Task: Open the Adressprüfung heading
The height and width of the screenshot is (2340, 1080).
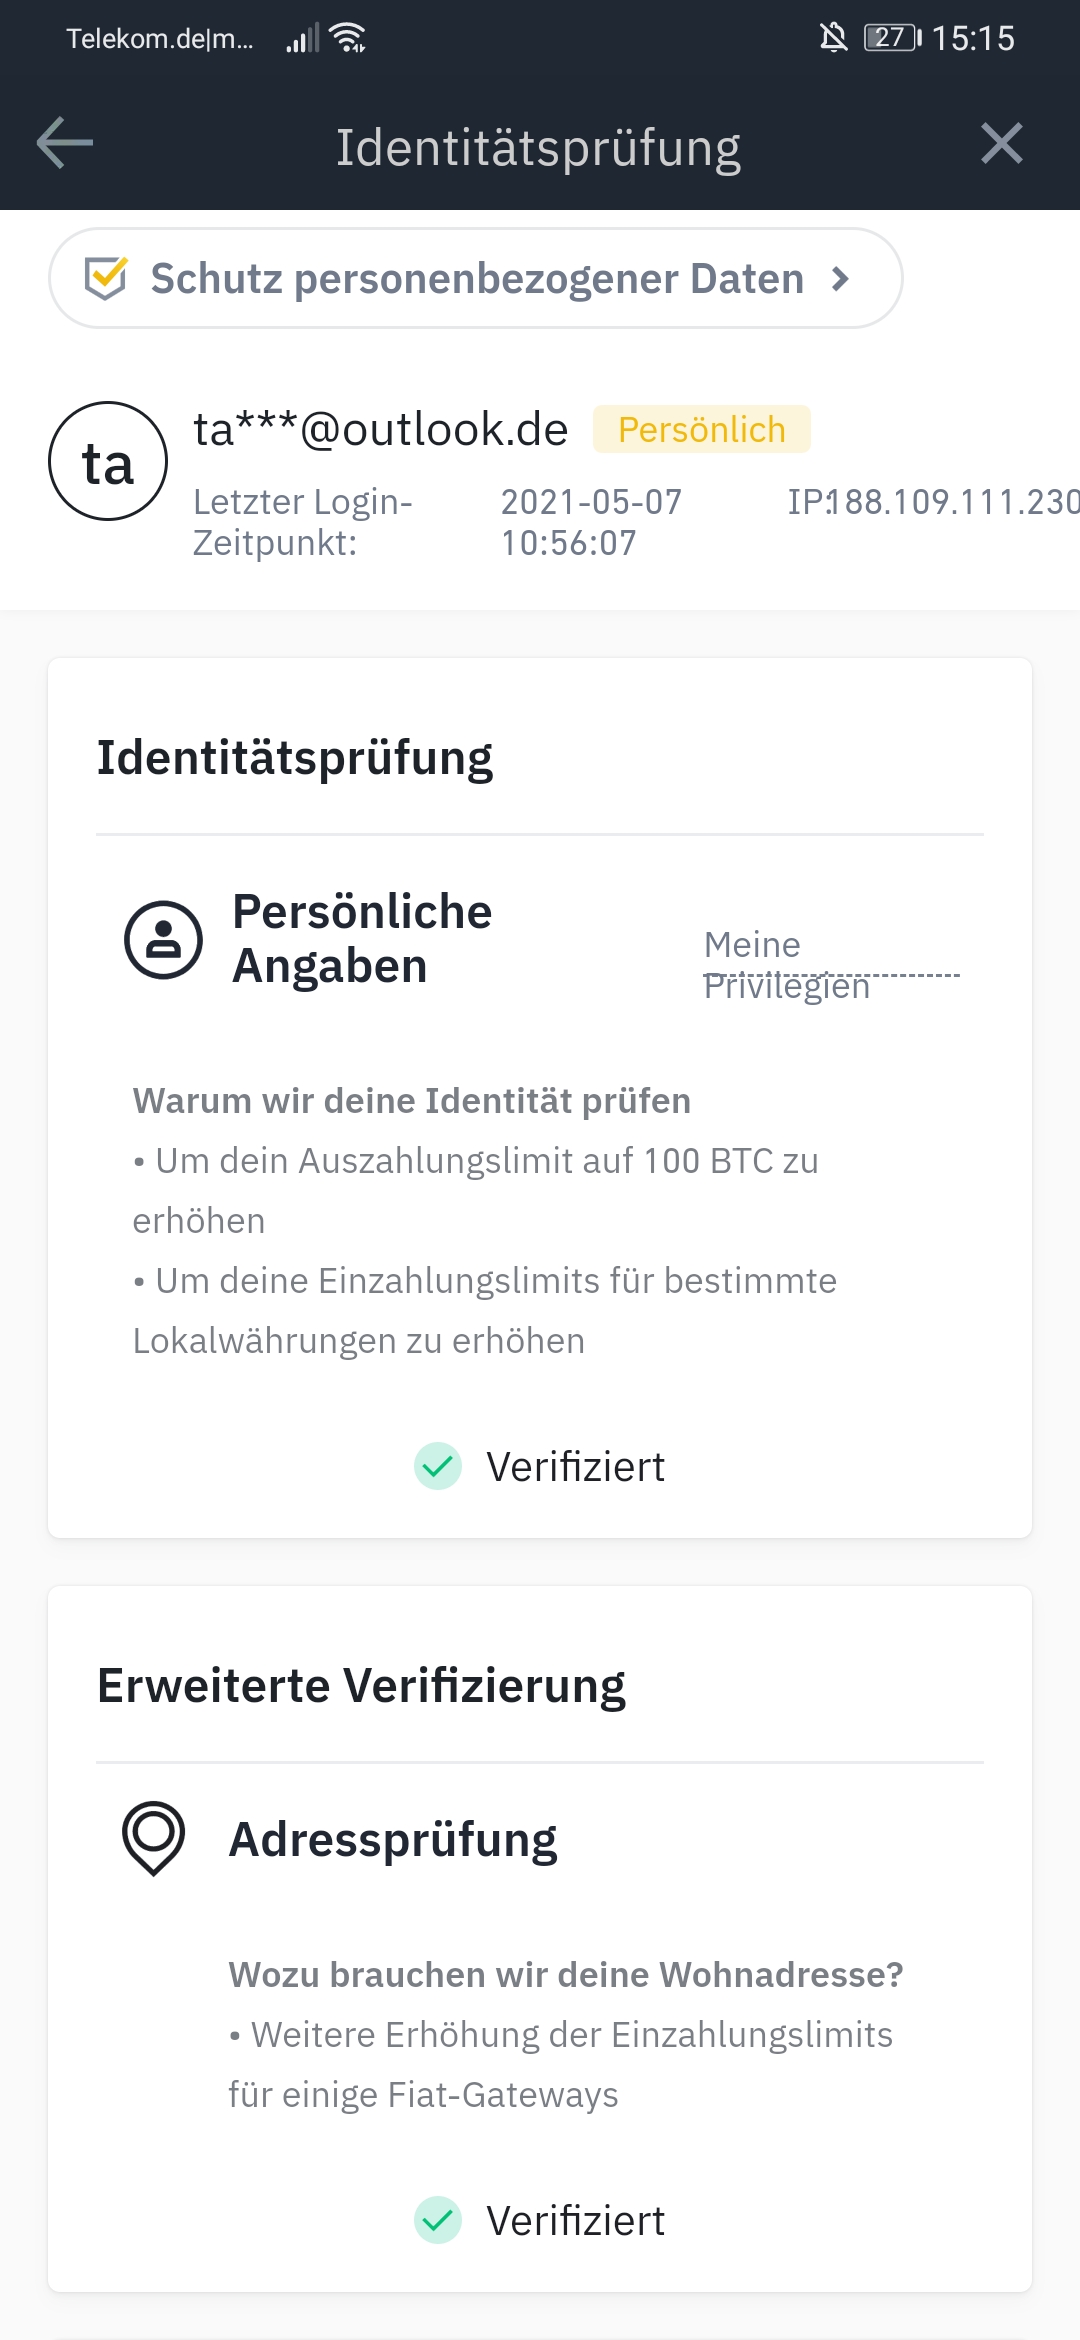Action: 393,1840
